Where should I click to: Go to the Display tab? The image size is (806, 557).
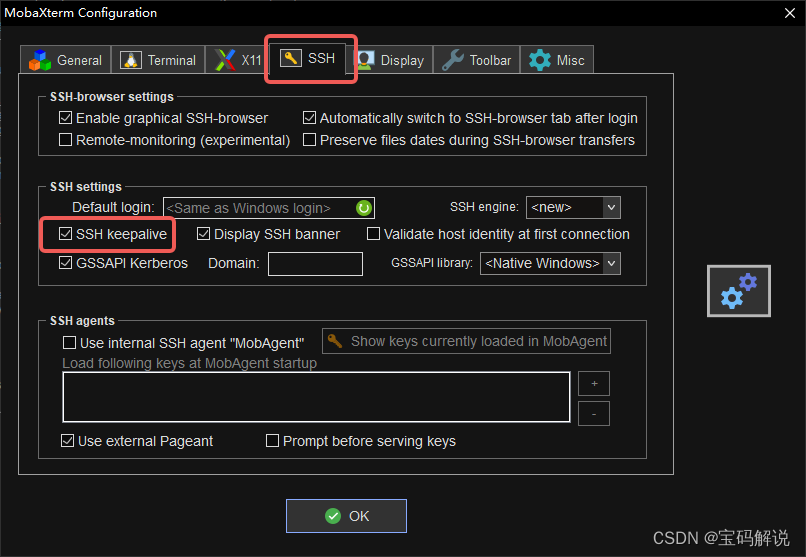coord(392,60)
